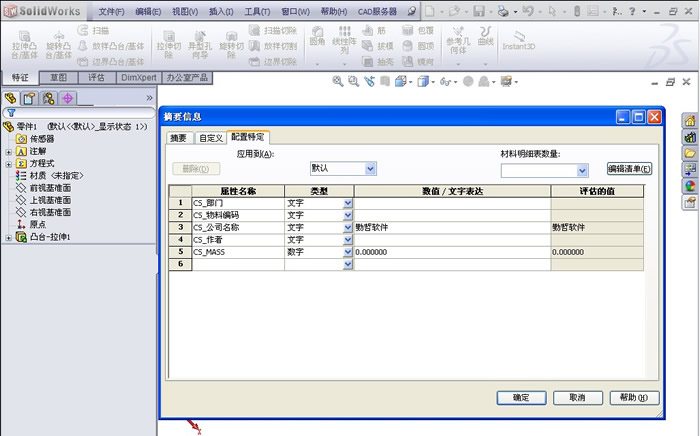Viewport: 700px width, 436px height.
Task: Open the 材料明细表数量 dropdown
Action: [x=582, y=170]
